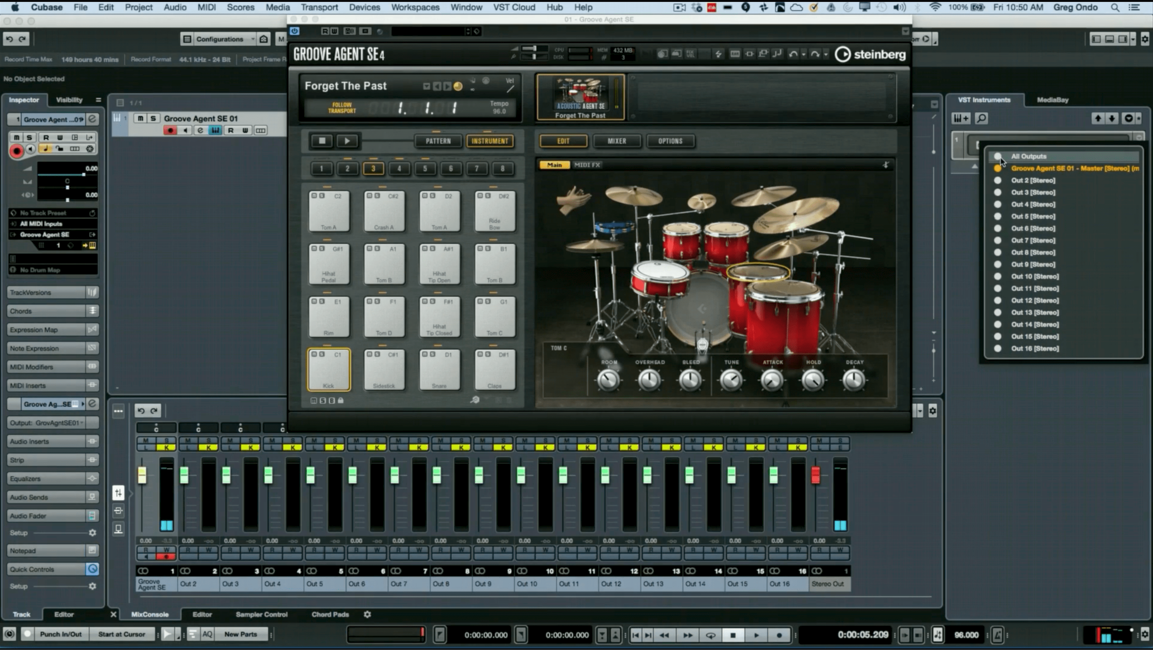1153x650 pixels.
Task: Open the Configurations dropdown
Action: (218, 39)
